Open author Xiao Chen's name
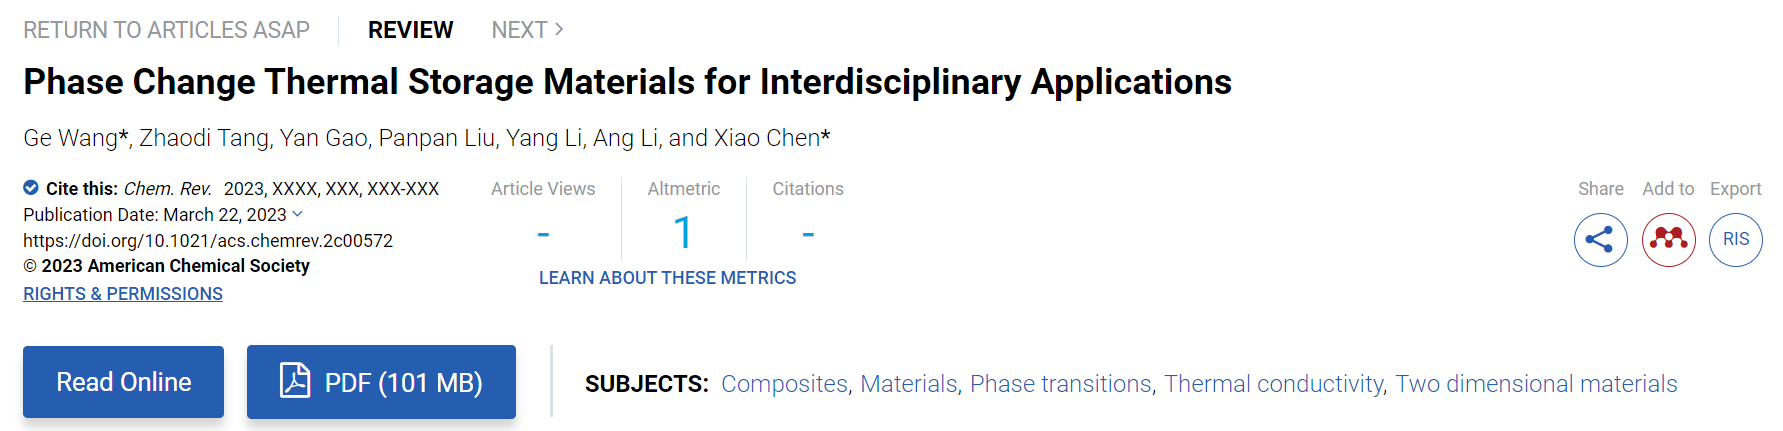This screenshot has width=1783, height=431. [766, 138]
